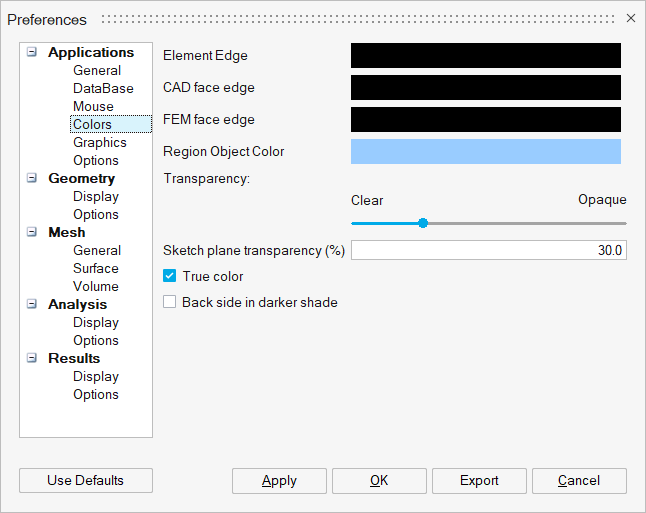
Task: Click the Transparency slider handle
Action: 423,223
